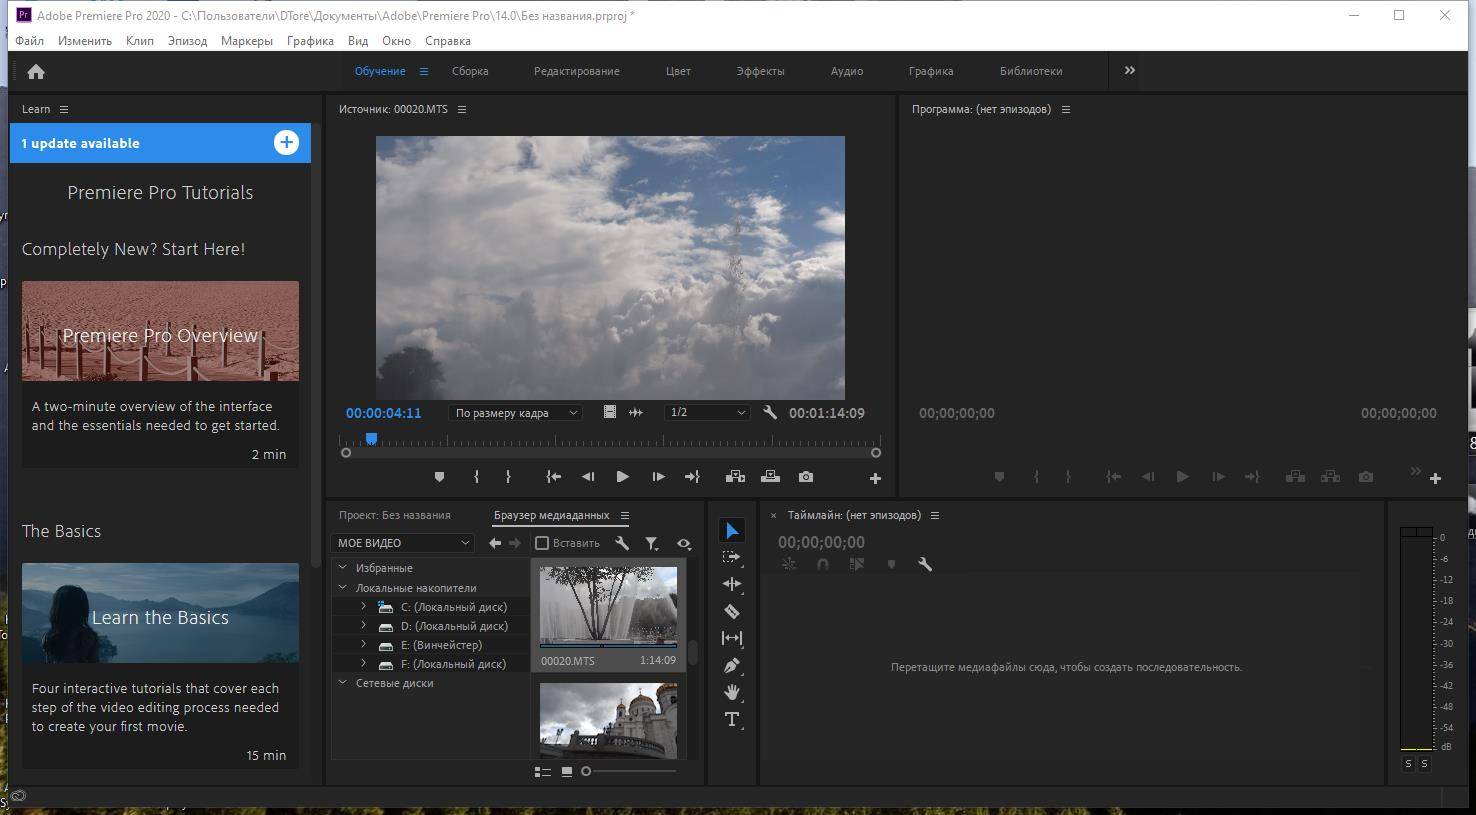Add marker in Source monitor
1476x815 pixels.
(x=439, y=477)
